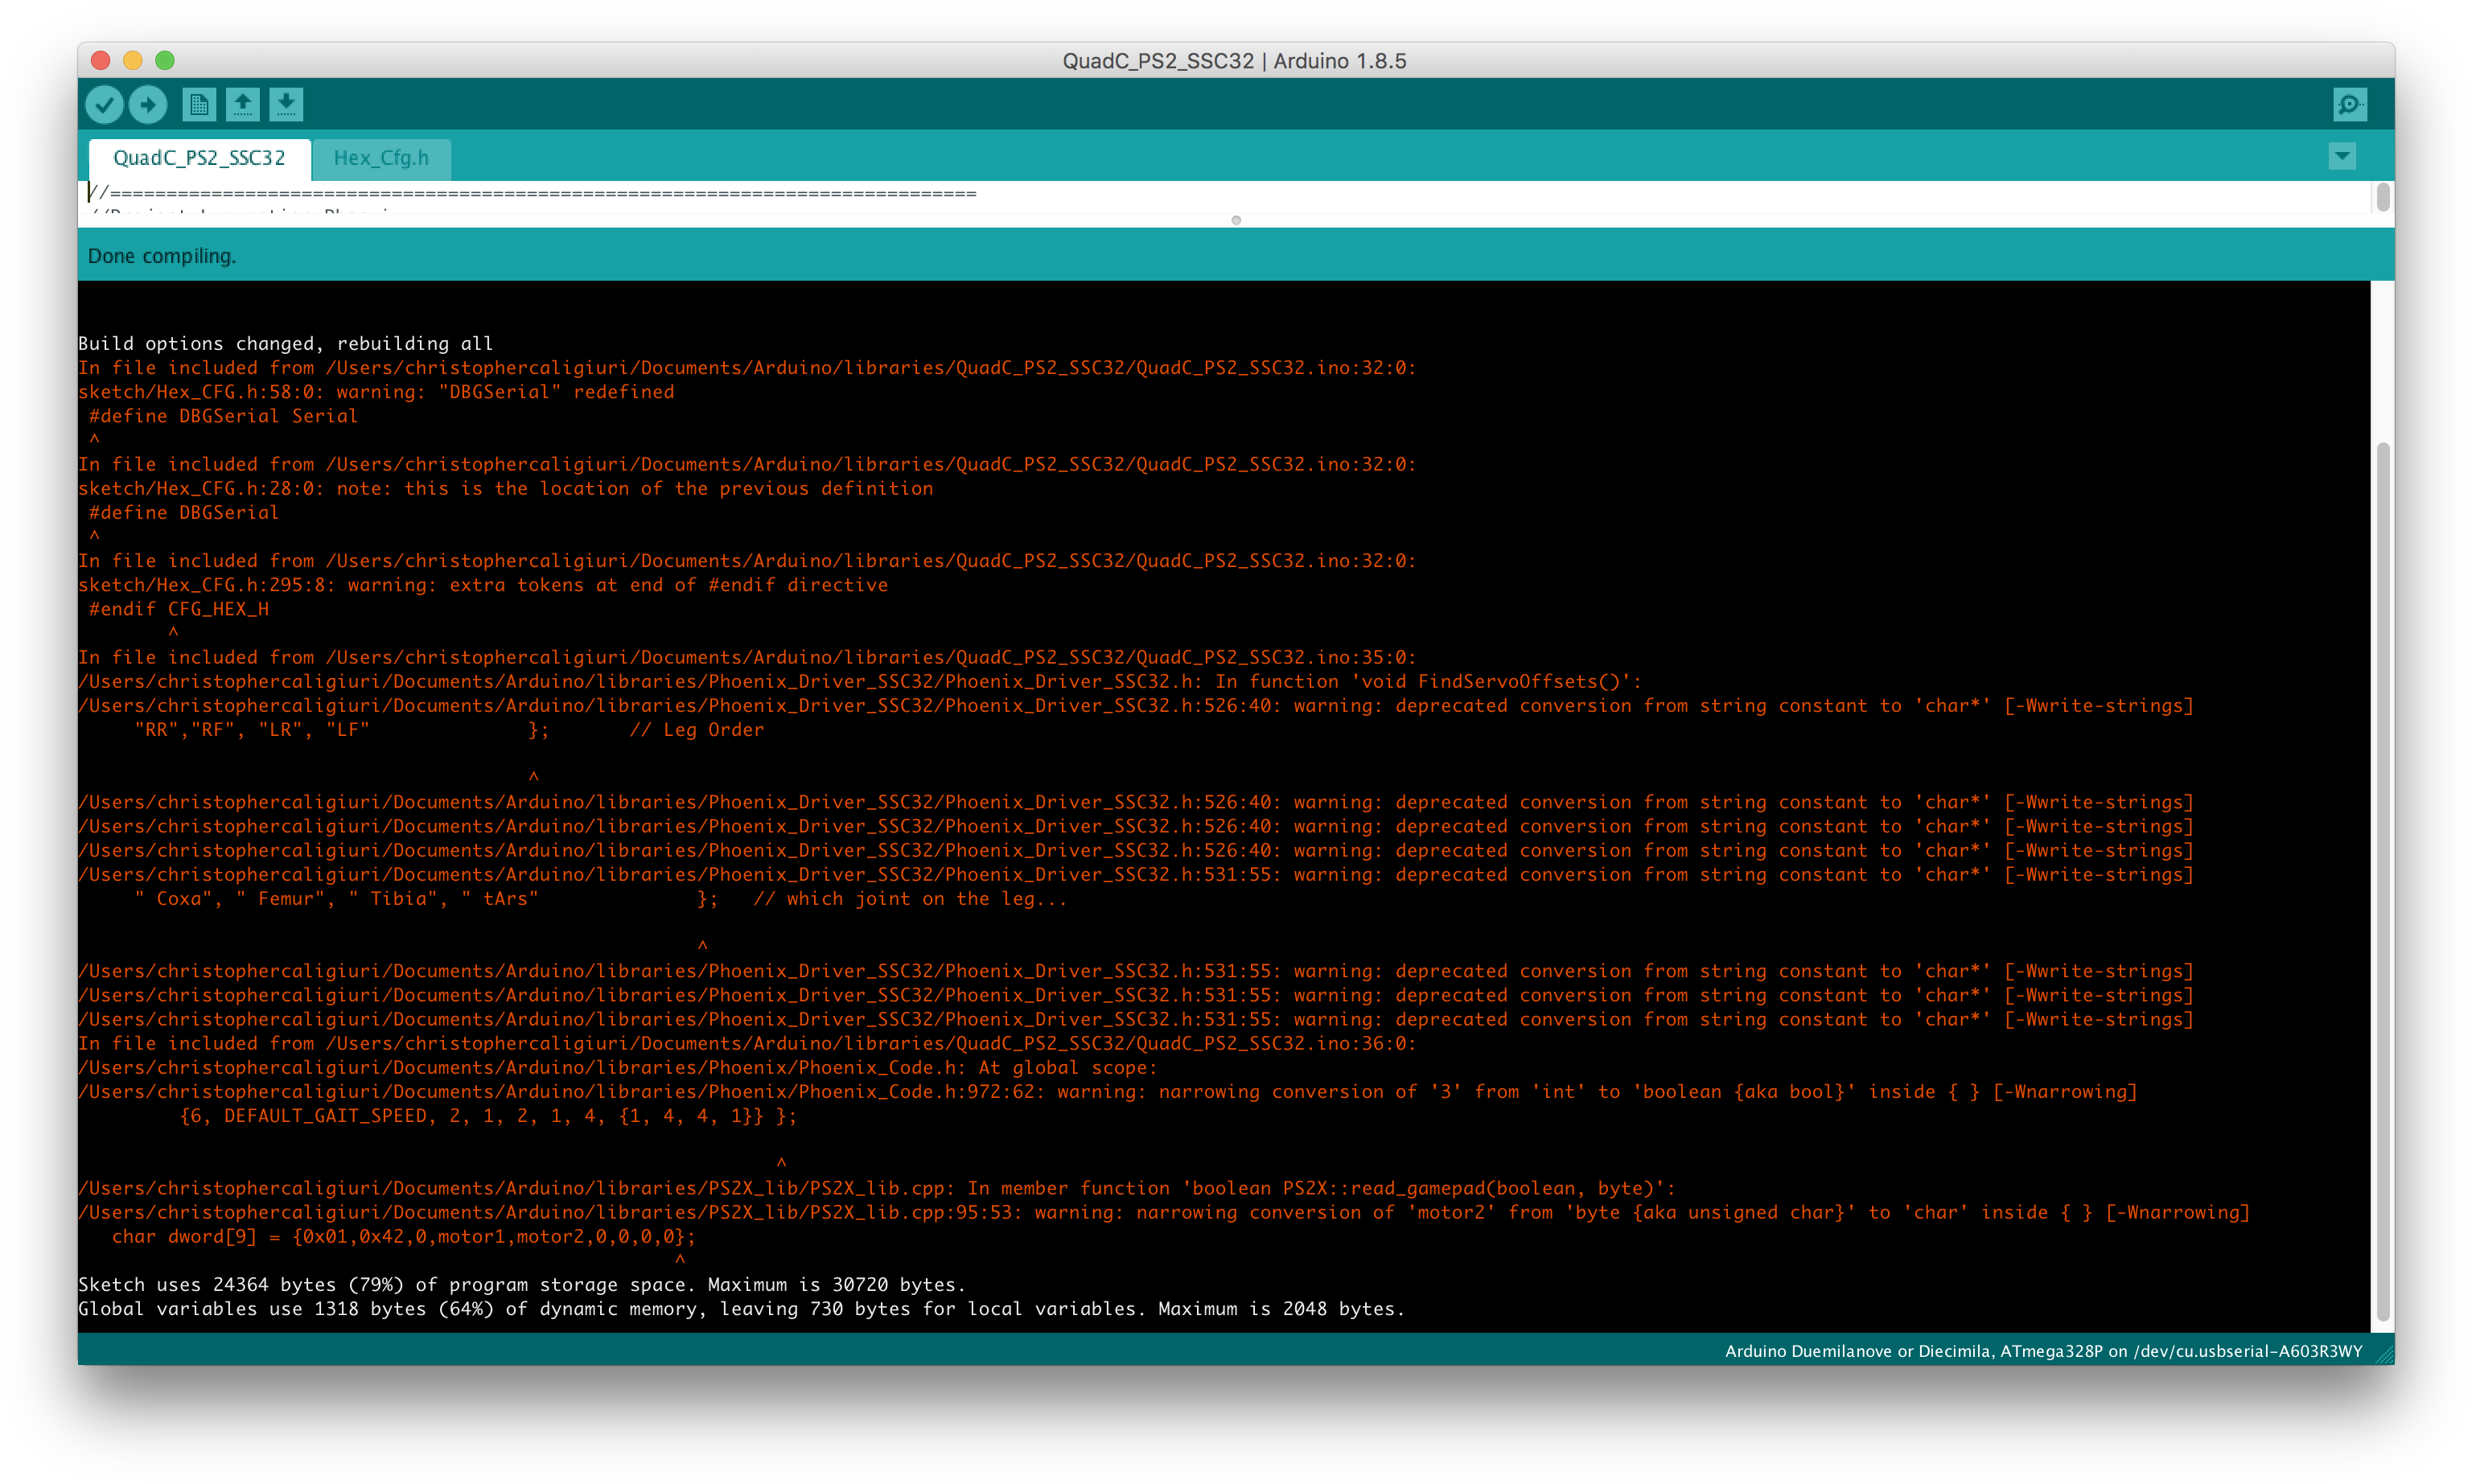This screenshot has height=1484, width=2472.
Task: Click the Verify checkmark button
Action: (104, 104)
